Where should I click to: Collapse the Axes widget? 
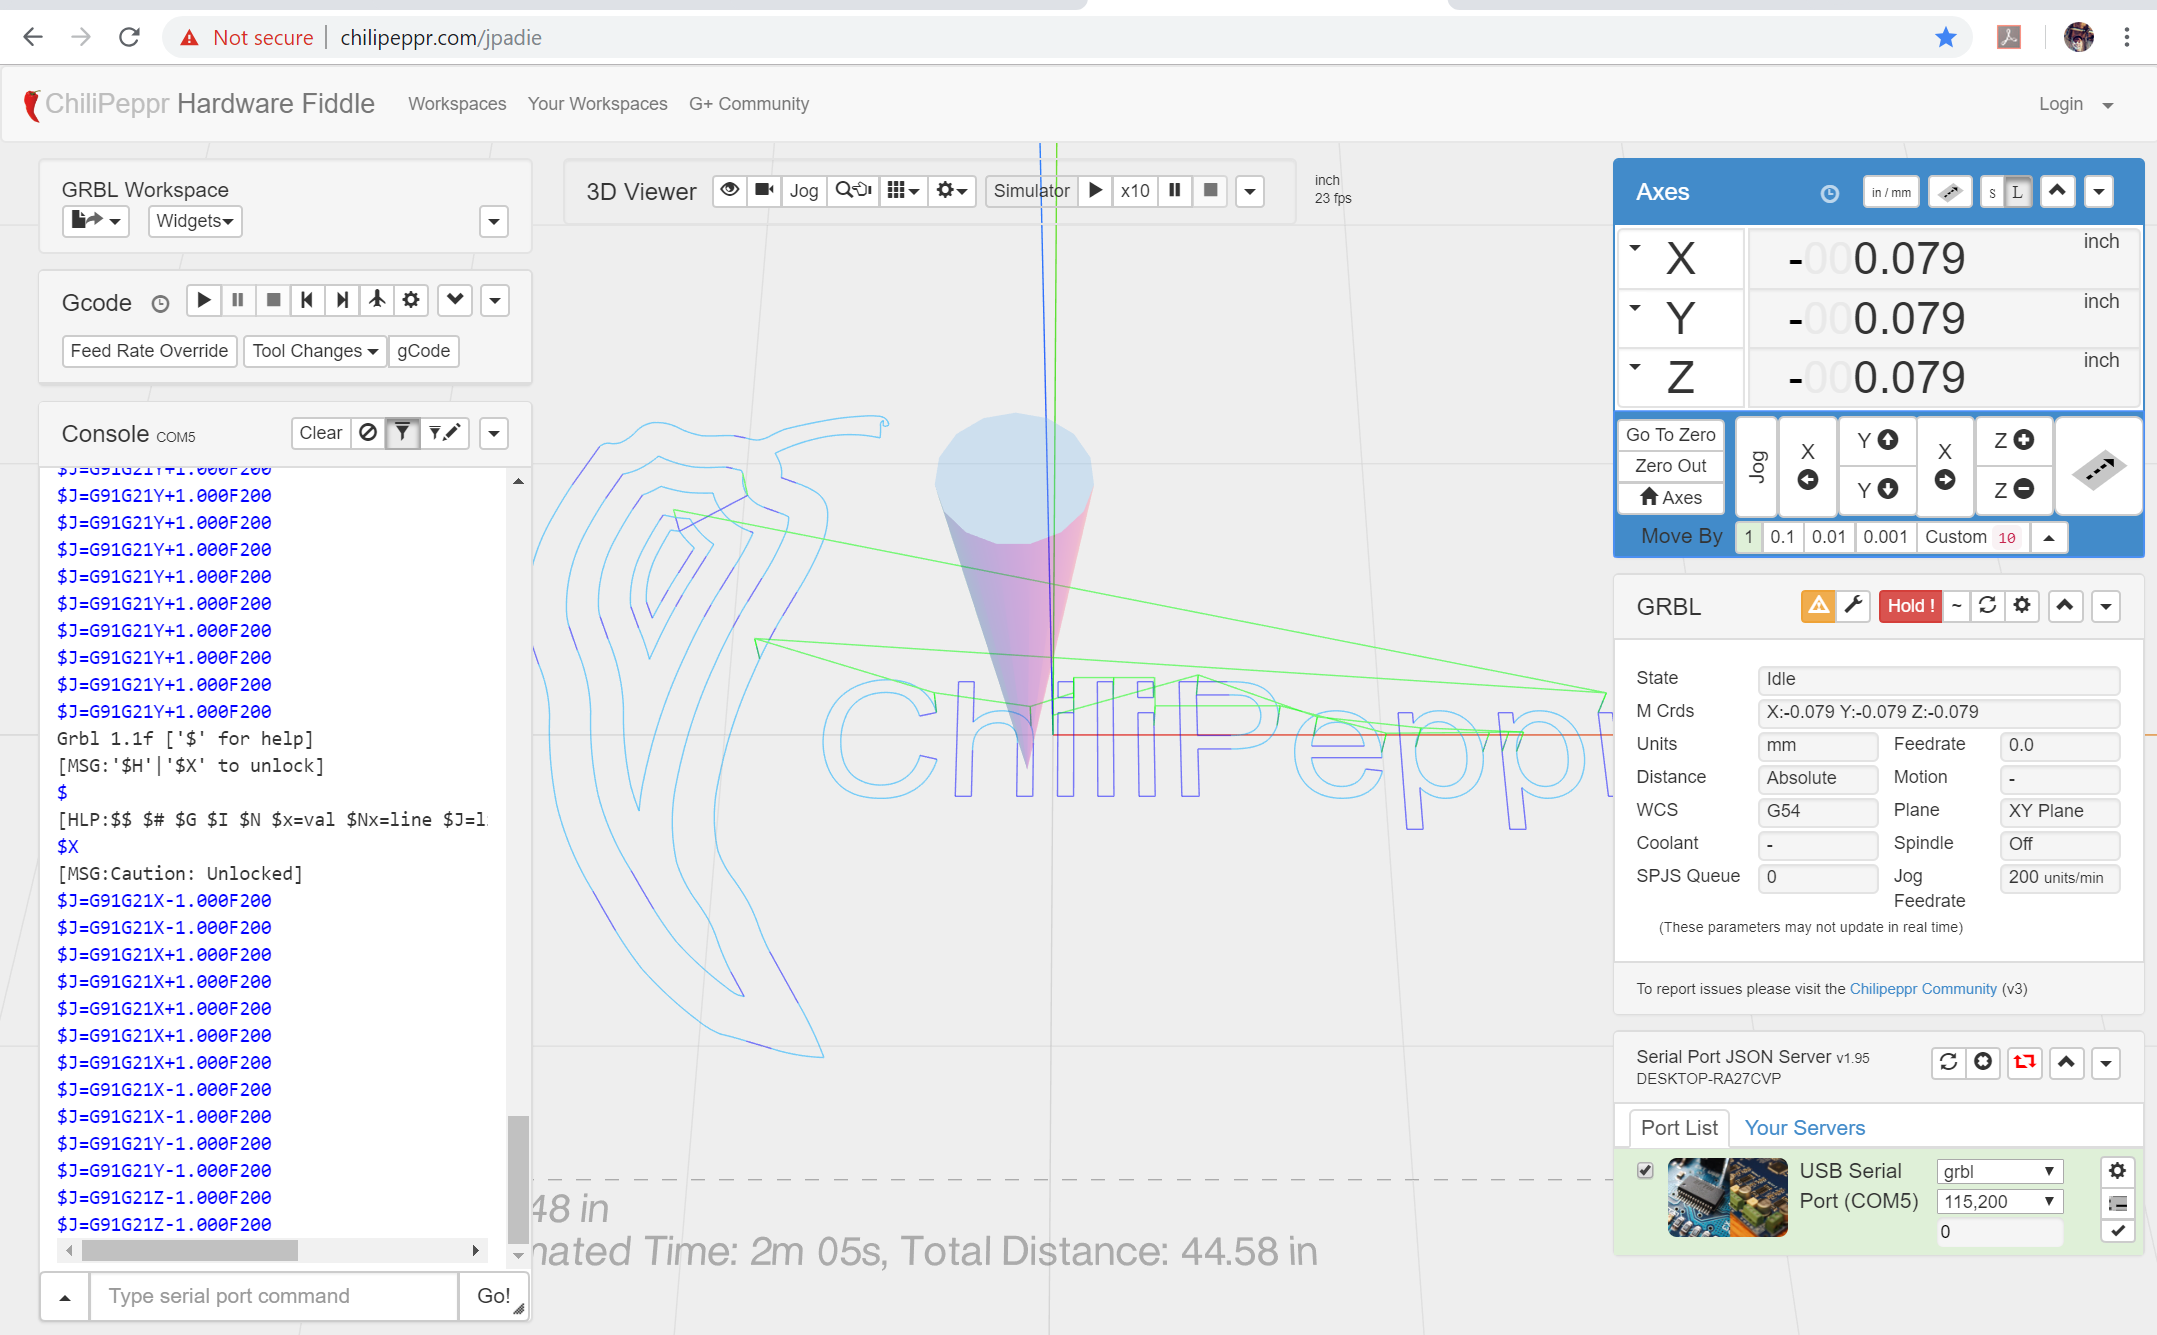click(2057, 191)
